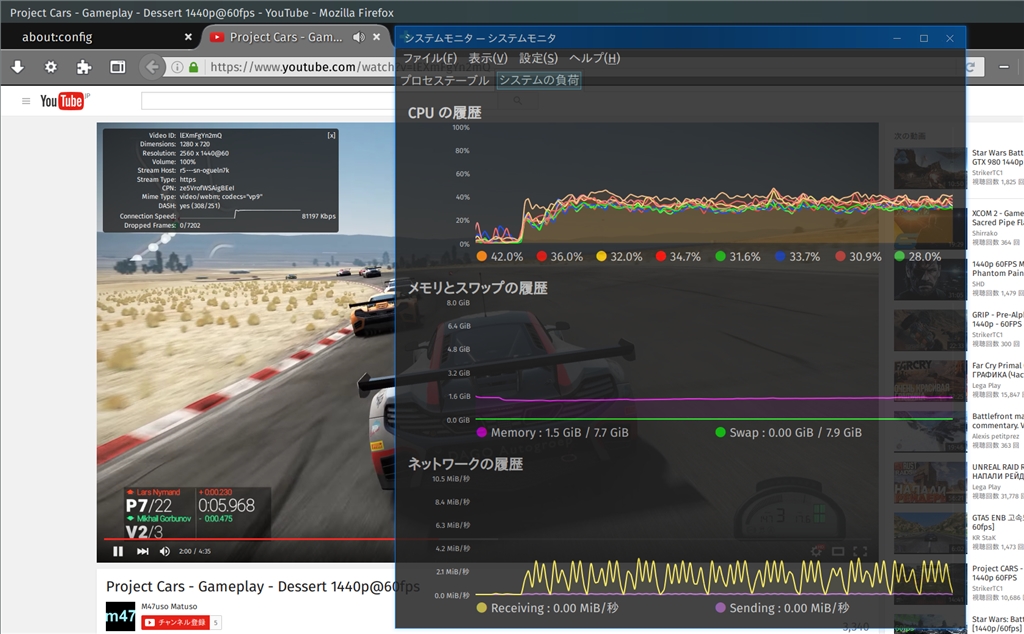
Task: Click the green padlock in the URL bar
Action: (x=193, y=67)
